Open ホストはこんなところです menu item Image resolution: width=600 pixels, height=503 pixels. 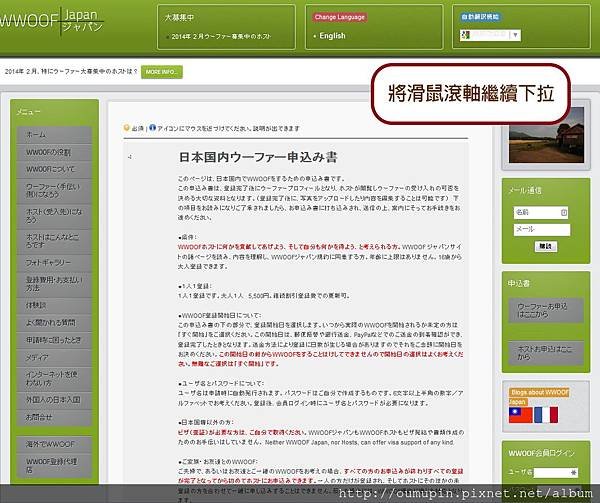click(x=54, y=241)
